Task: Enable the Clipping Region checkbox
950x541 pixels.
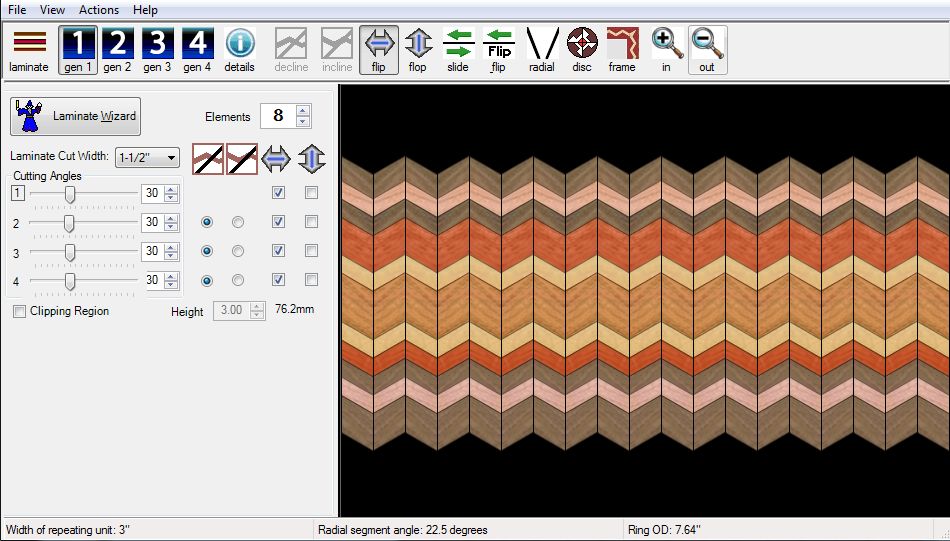Action: click(x=20, y=312)
